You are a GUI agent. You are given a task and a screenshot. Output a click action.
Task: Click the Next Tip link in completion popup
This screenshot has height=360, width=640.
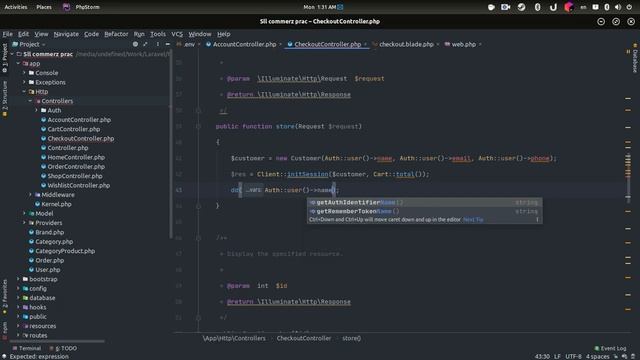473,220
